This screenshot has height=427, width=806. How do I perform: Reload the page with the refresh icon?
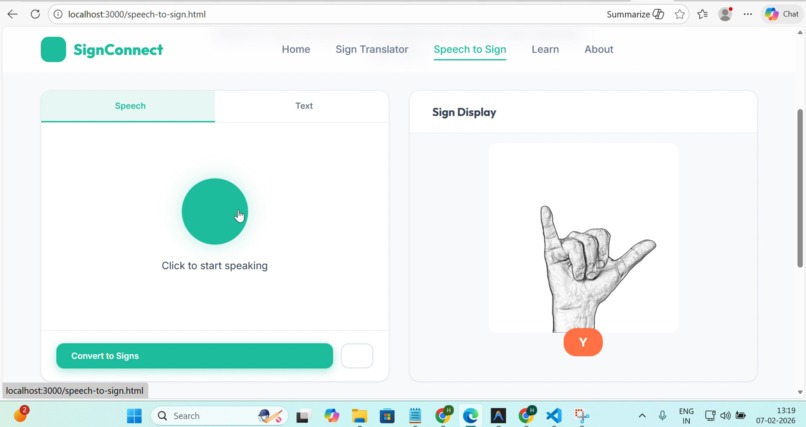coord(35,14)
